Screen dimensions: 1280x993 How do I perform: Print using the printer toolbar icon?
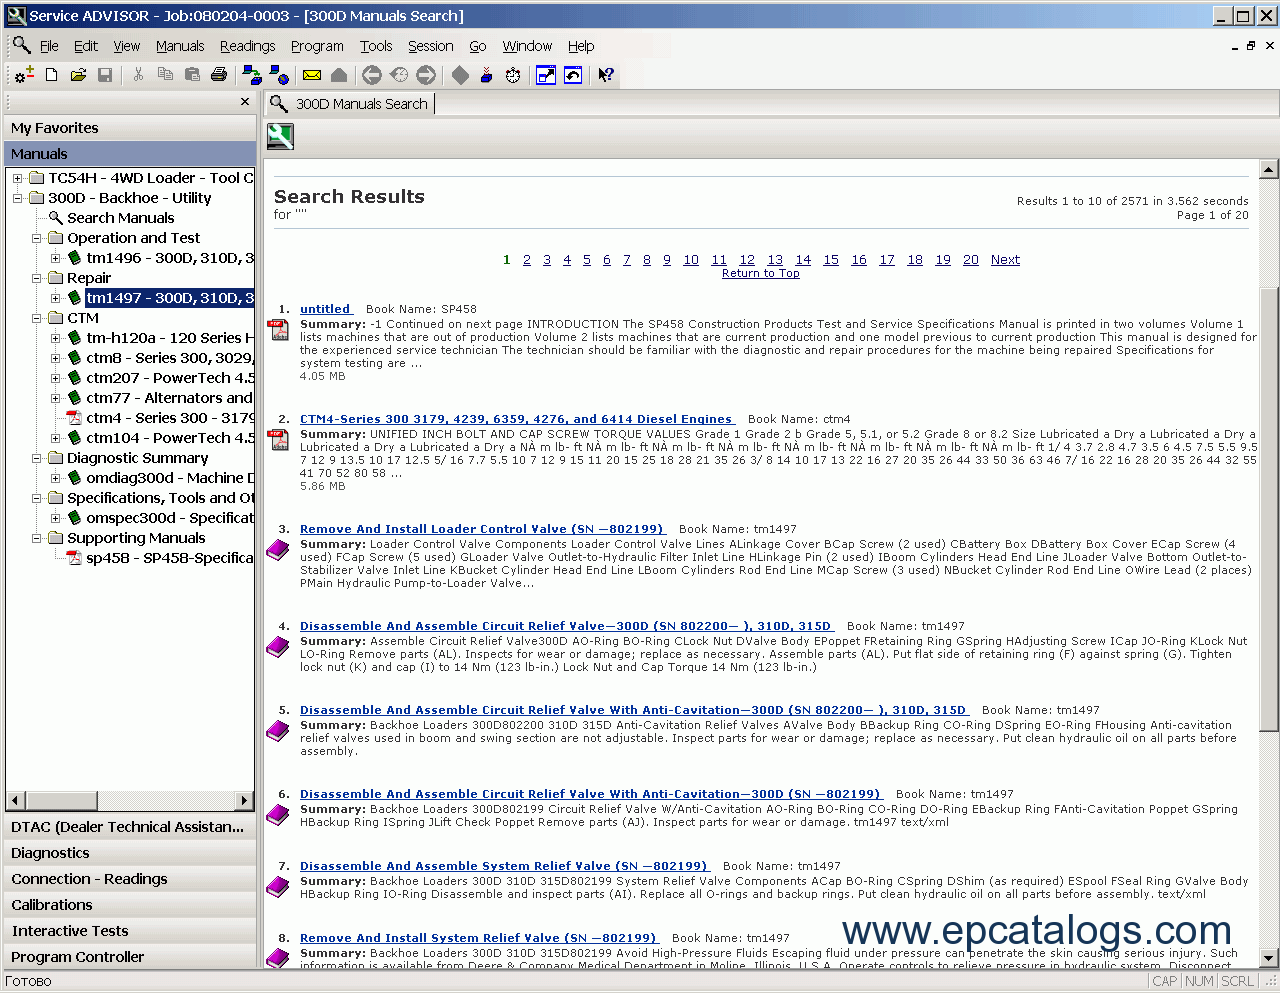pos(219,75)
